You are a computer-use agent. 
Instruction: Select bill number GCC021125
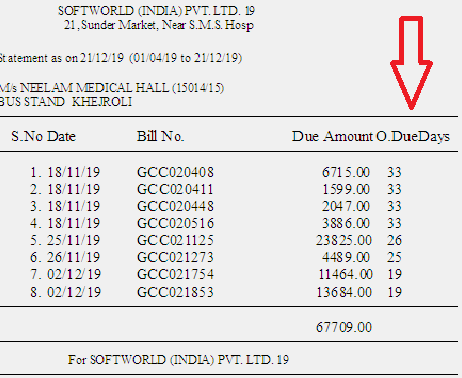click(175, 240)
